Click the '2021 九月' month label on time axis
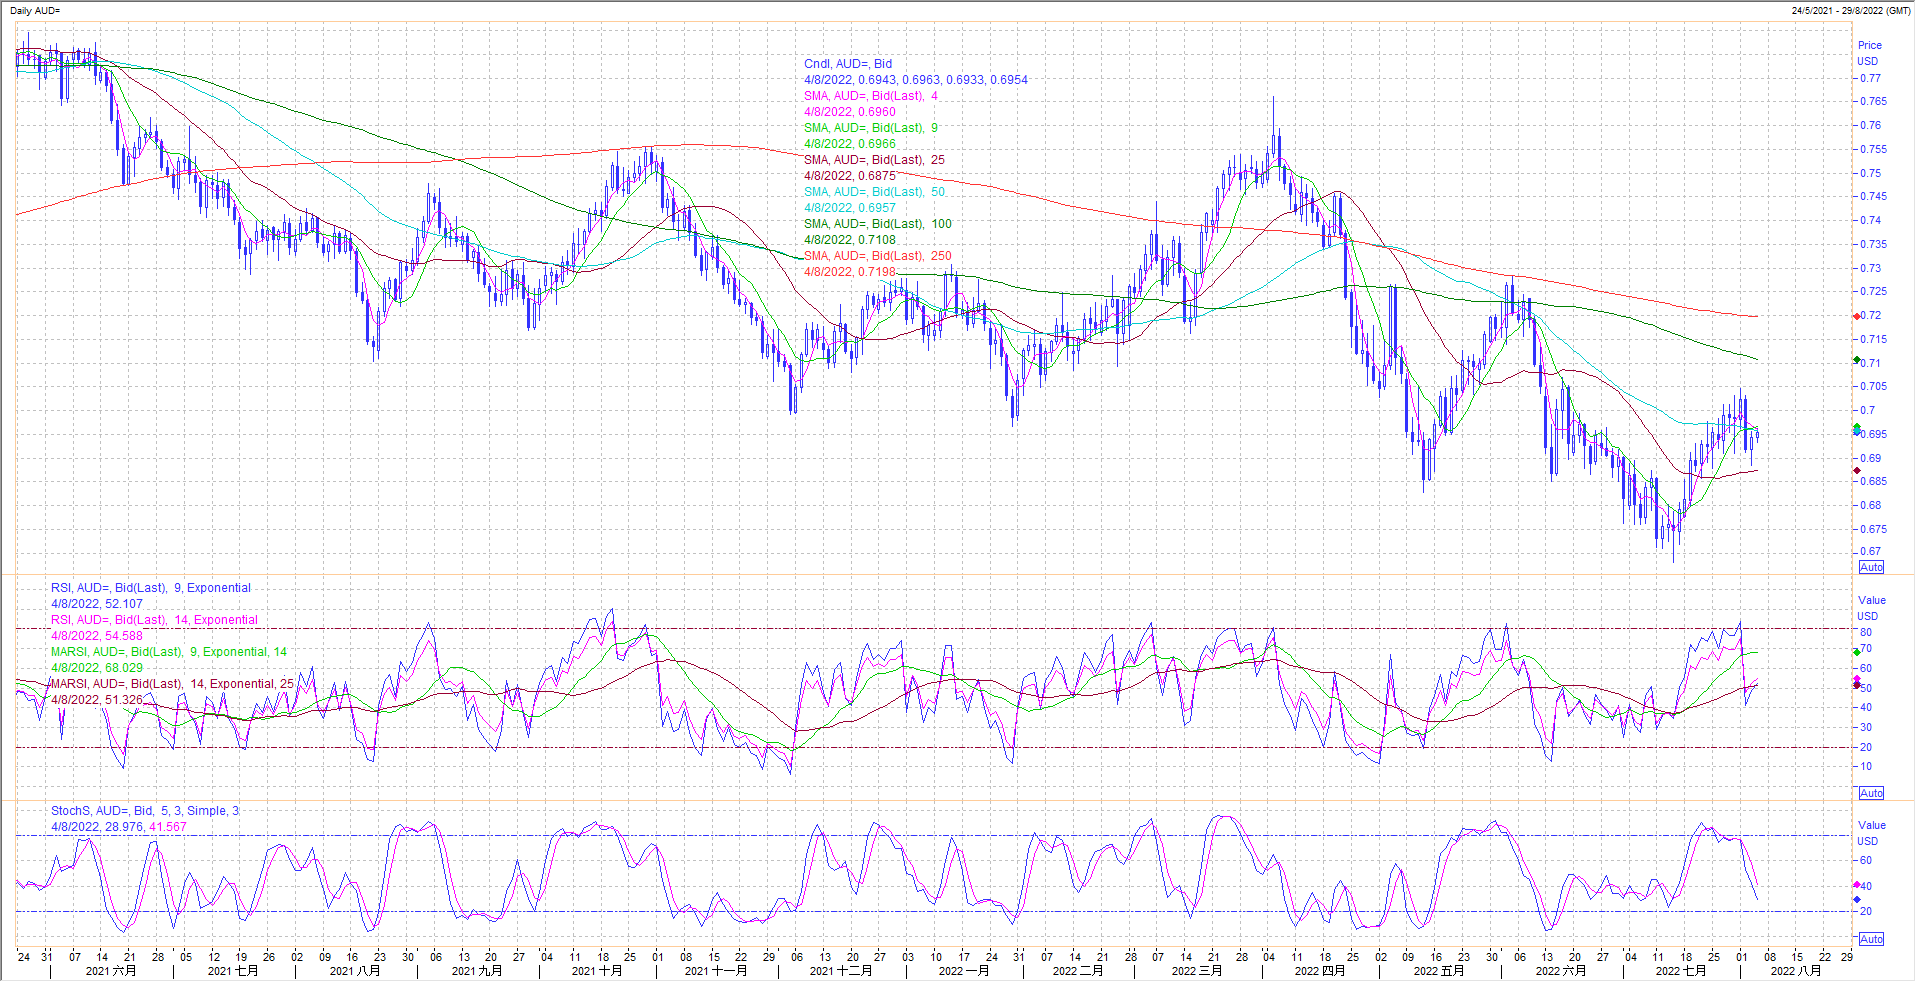The width and height of the screenshot is (1916, 982). tap(477, 971)
